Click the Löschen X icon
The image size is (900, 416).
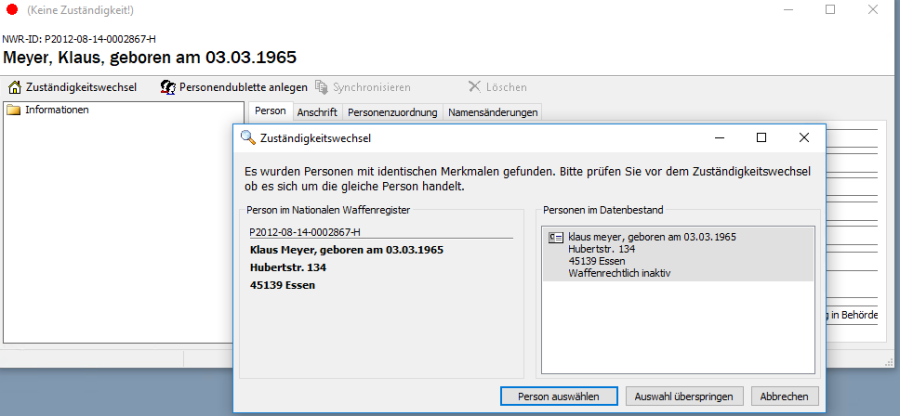(474, 87)
